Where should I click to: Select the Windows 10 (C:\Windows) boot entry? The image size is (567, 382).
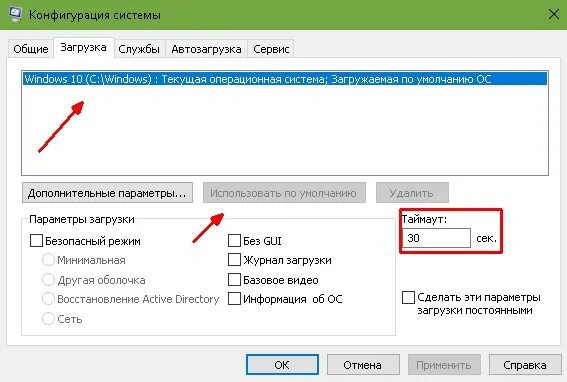tap(285, 79)
